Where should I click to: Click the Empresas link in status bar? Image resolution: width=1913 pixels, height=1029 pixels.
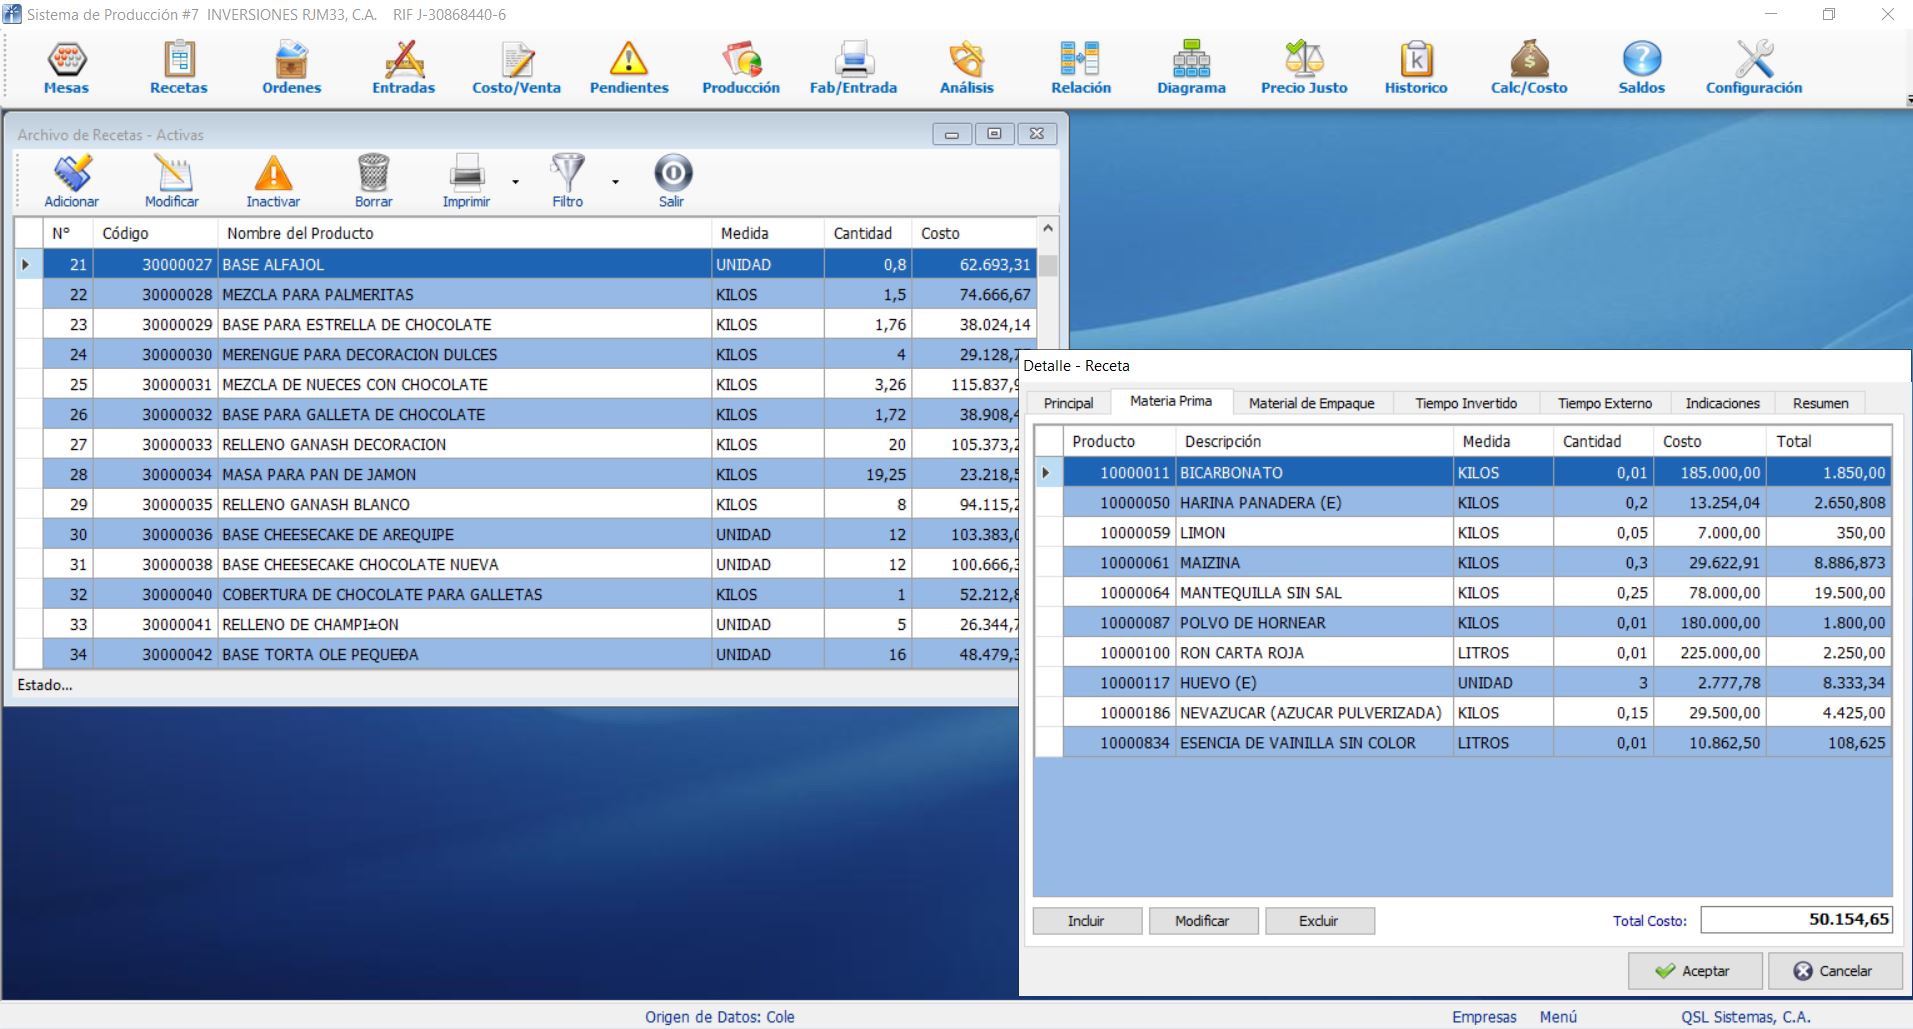pos(1484,1017)
